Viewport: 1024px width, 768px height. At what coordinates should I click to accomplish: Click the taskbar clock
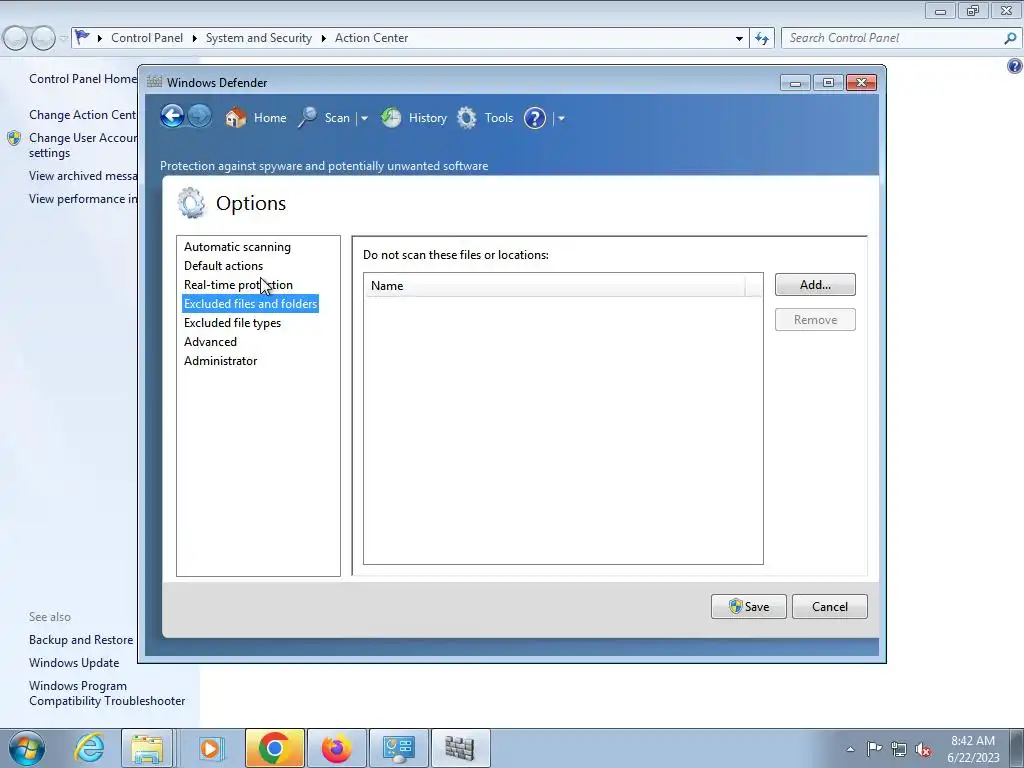(973, 749)
